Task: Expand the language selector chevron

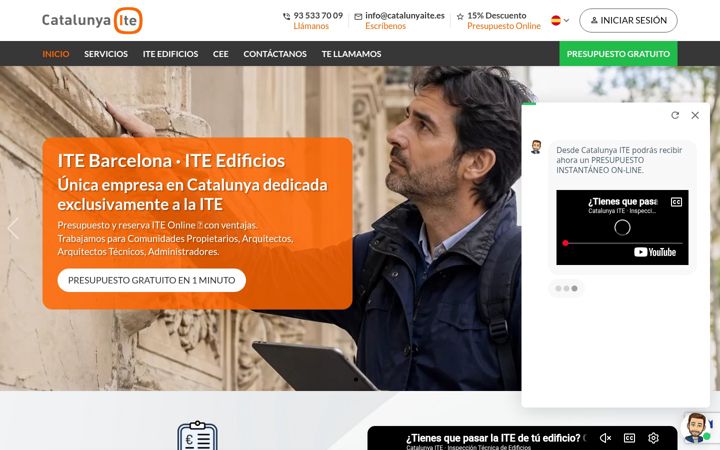Action: (x=566, y=20)
